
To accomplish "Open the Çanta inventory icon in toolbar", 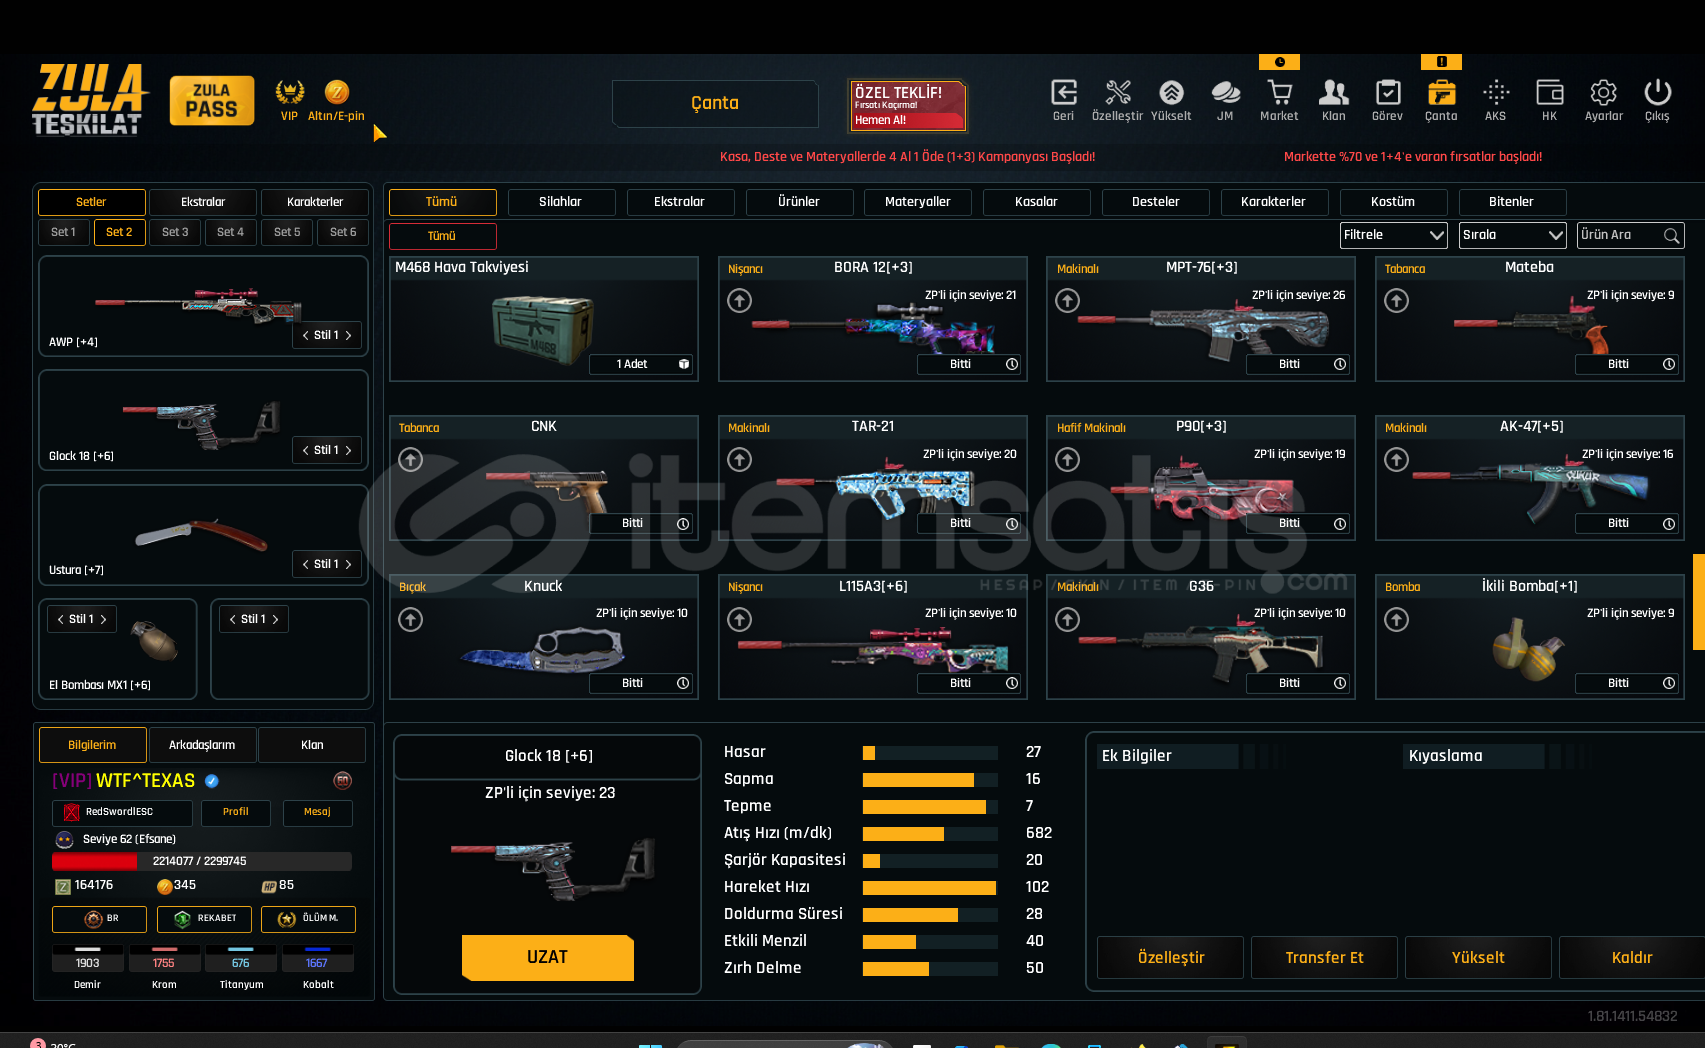I will [x=1441, y=93].
